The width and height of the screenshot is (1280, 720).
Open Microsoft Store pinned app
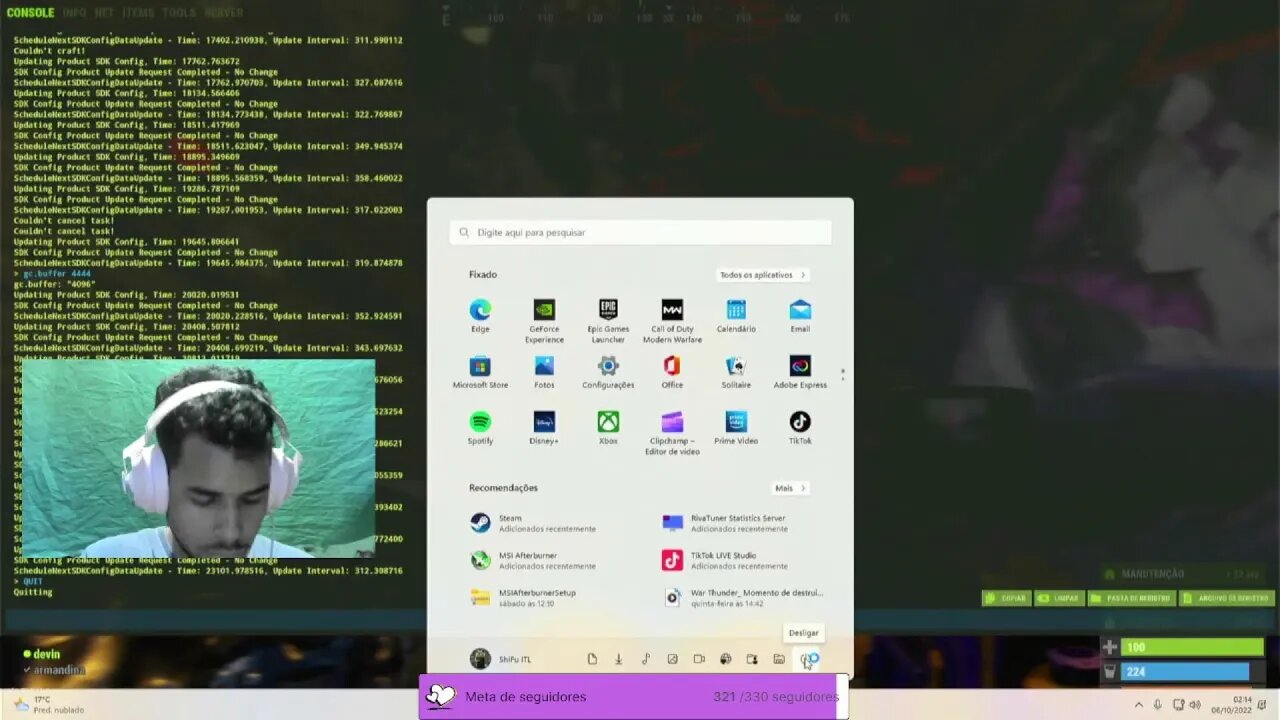480,372
